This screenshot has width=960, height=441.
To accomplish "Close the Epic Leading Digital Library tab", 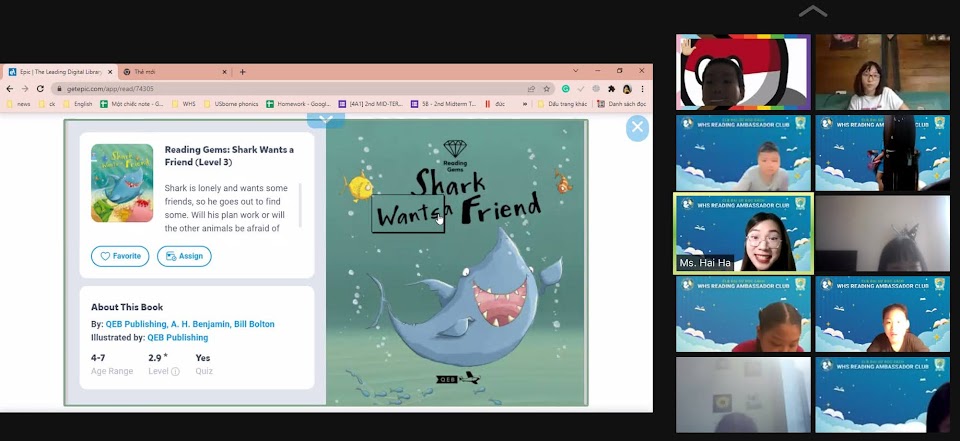I will click(110, 72).
